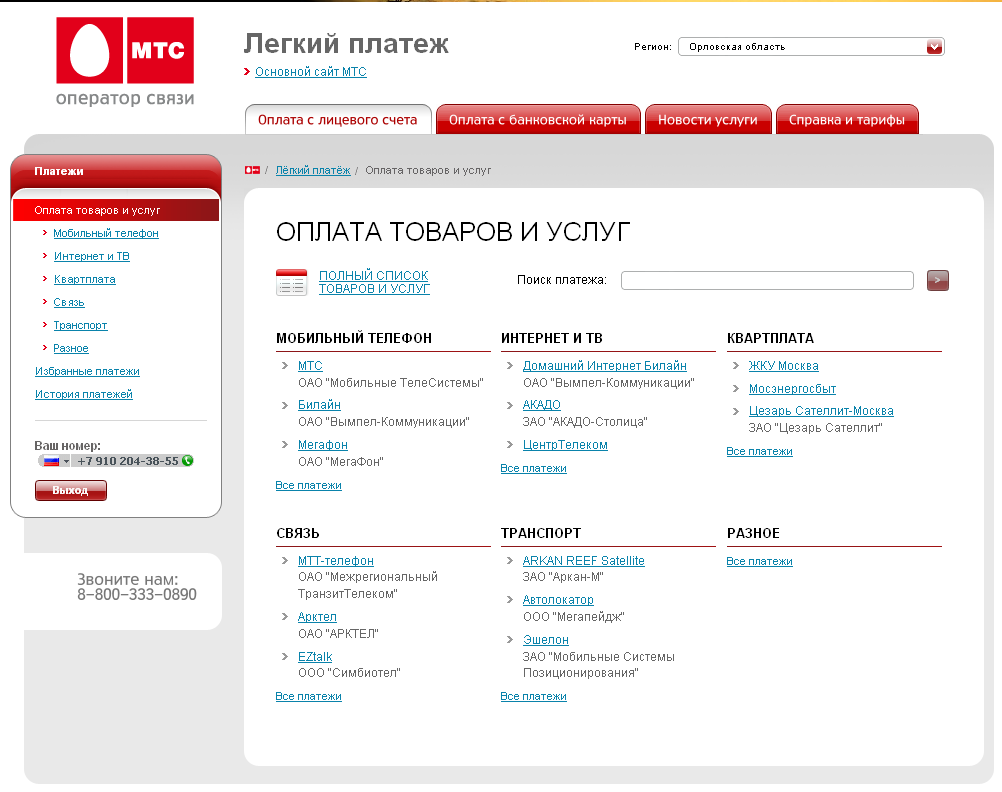The height and width of the screenshot is (792, 1002).
Task: Click the MTS egg logo
Action: click(x=90, y=51)
